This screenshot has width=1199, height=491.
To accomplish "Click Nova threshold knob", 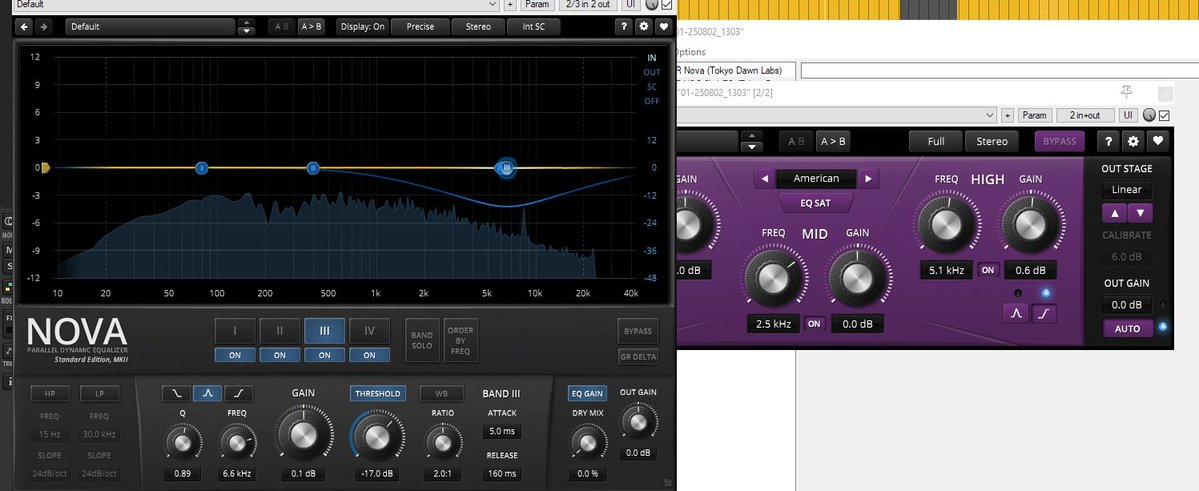I will coord(377,437).
